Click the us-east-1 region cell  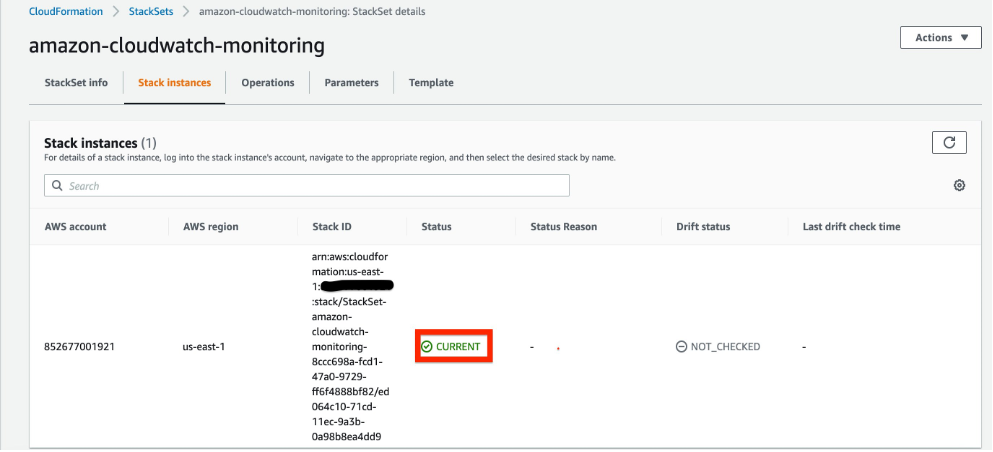tap(204, 347)
